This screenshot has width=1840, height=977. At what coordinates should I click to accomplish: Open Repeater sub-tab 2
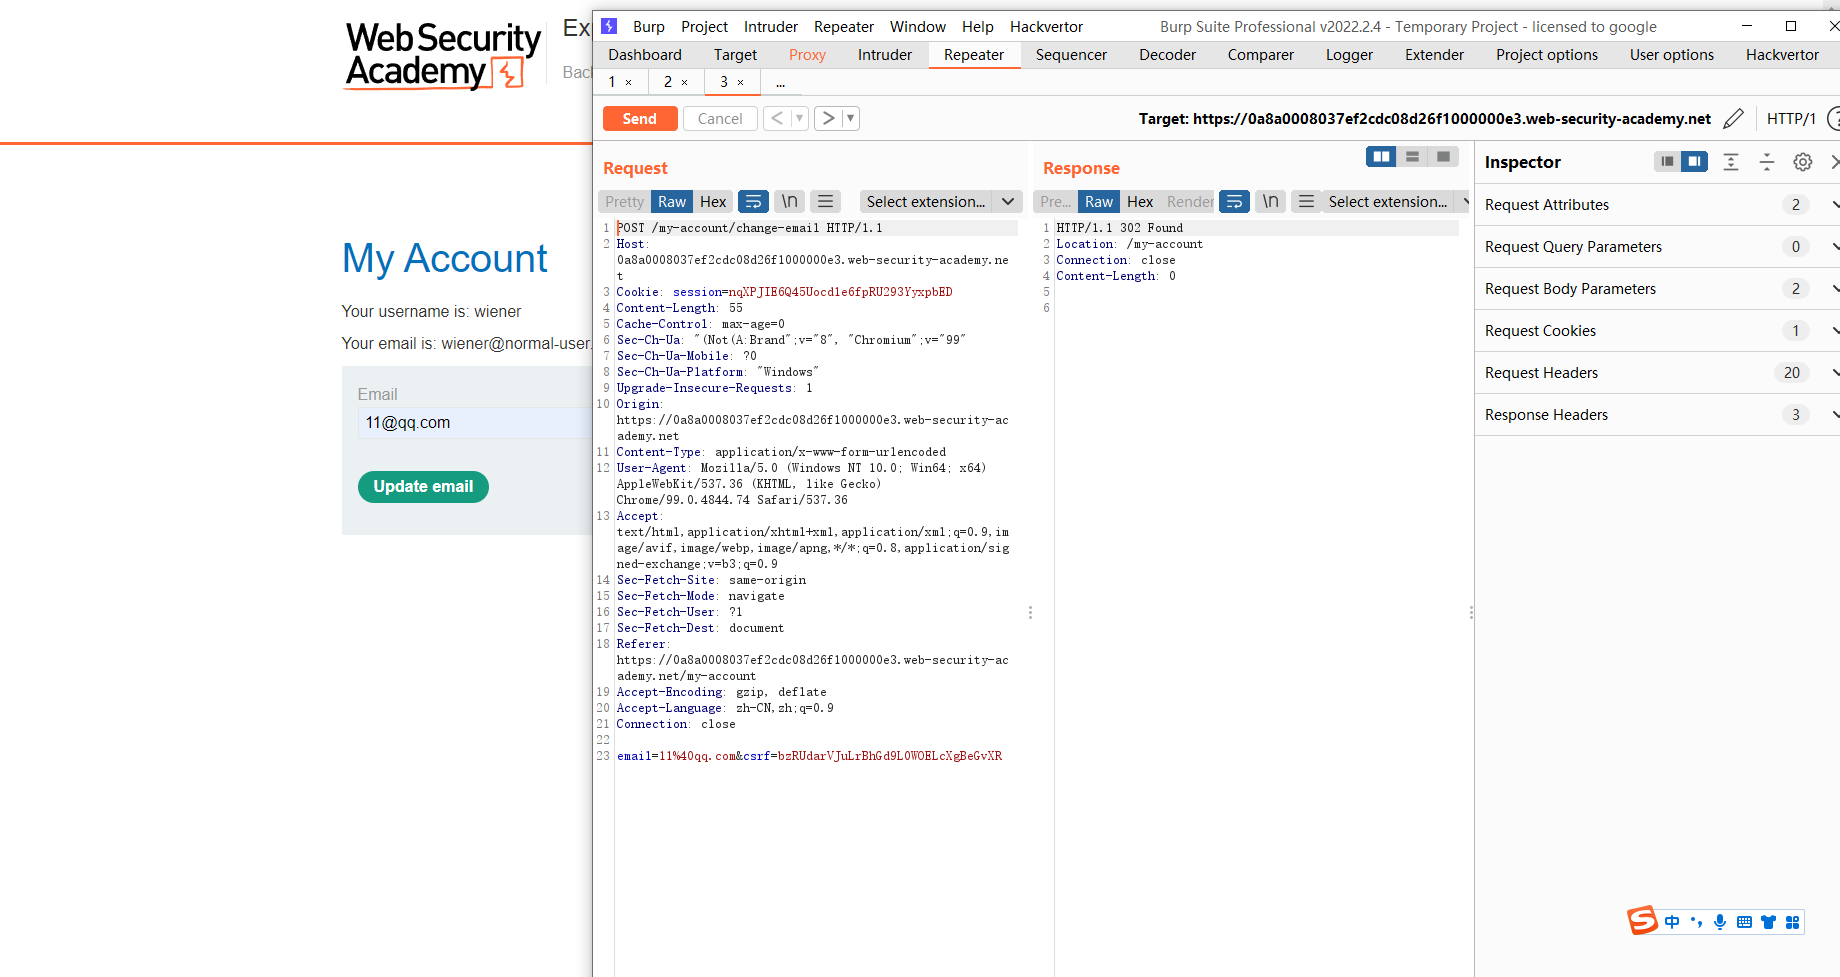pyautogui.click(x=668, y=82)
